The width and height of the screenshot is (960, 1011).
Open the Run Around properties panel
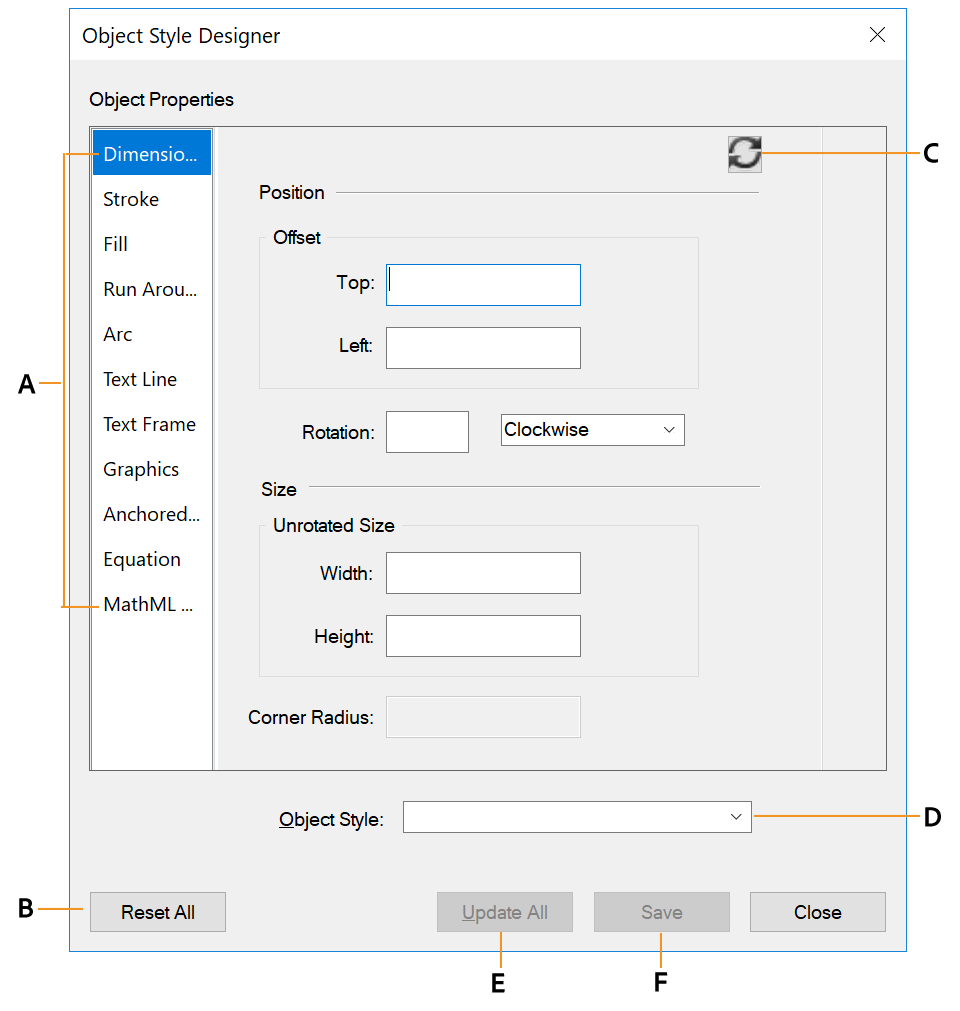tap(149, 289)
